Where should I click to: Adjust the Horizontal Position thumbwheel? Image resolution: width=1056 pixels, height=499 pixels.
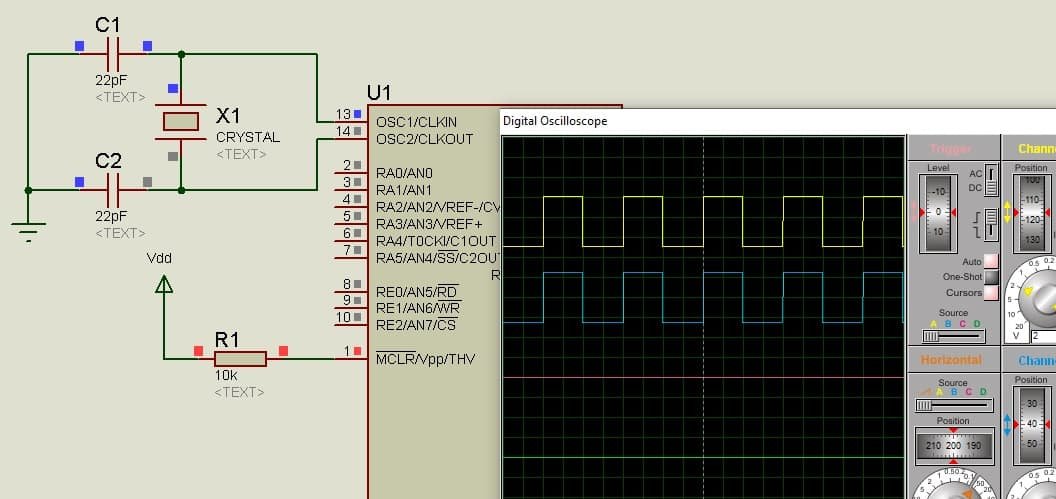pyautogui.click(x=953, y=446)
